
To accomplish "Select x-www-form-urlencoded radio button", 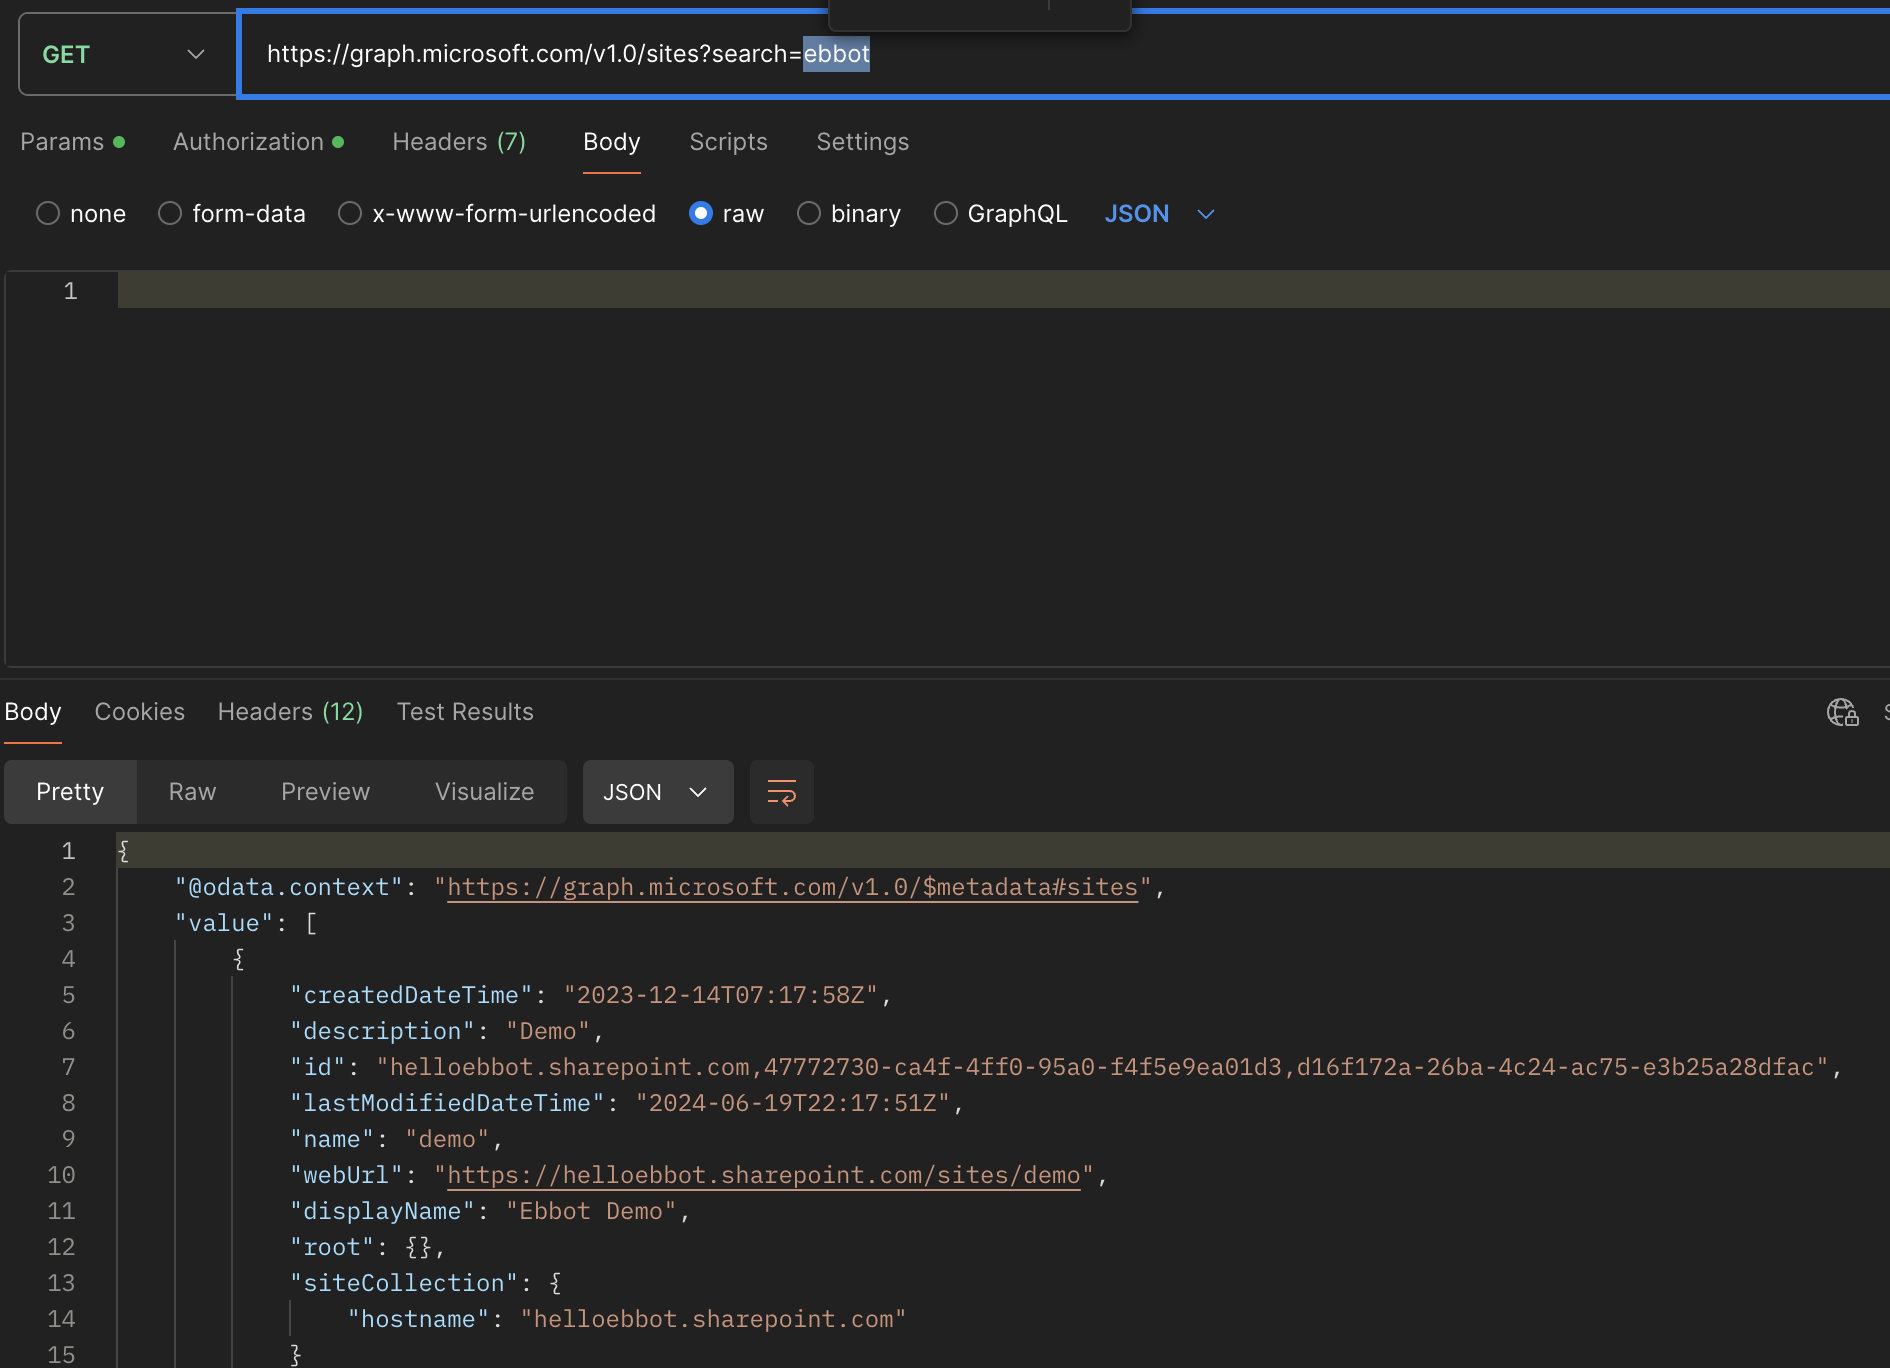I will [x=350, y=214].
